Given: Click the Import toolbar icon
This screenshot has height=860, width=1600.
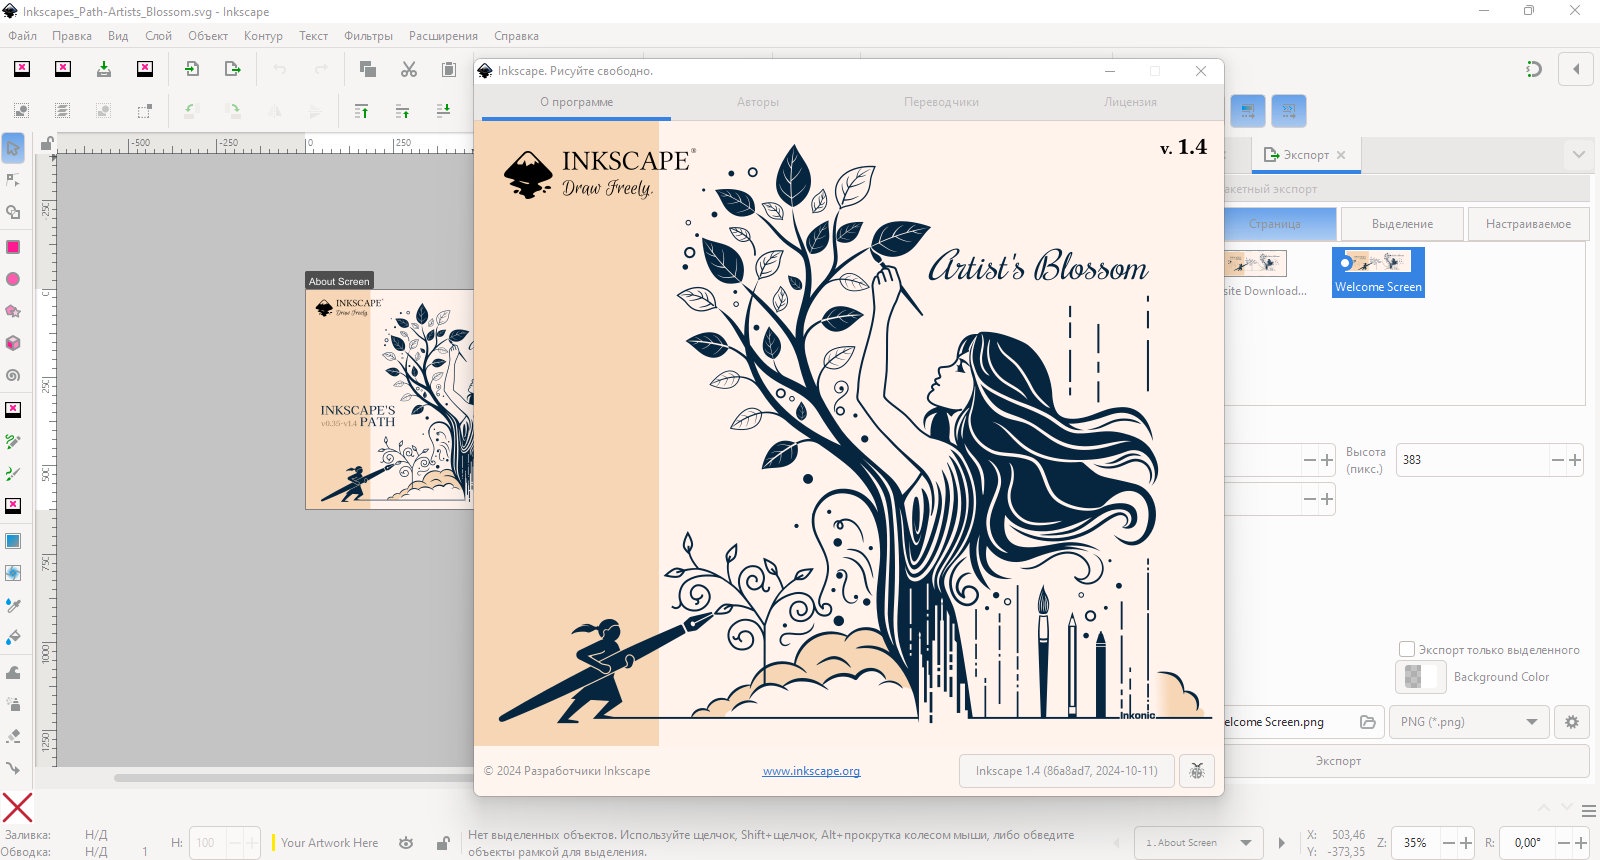Looking at the screenshot, I should tap(192, 69).
